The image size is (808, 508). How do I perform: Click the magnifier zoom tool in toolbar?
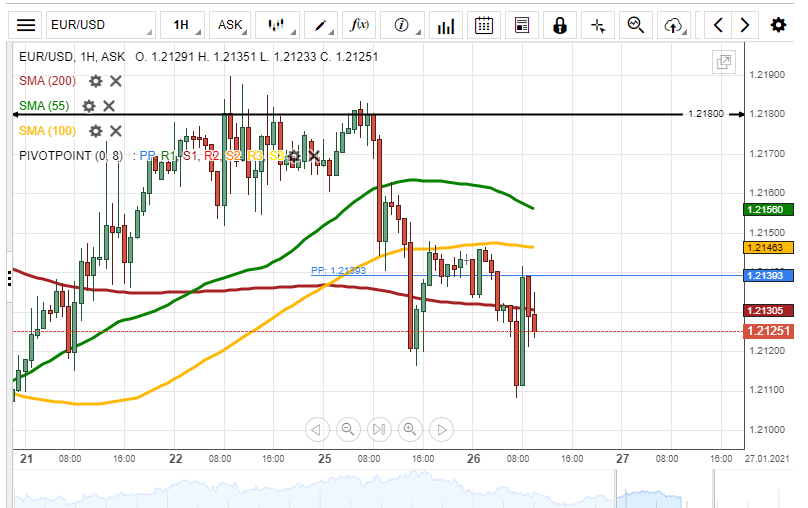[x=635, y=25]
